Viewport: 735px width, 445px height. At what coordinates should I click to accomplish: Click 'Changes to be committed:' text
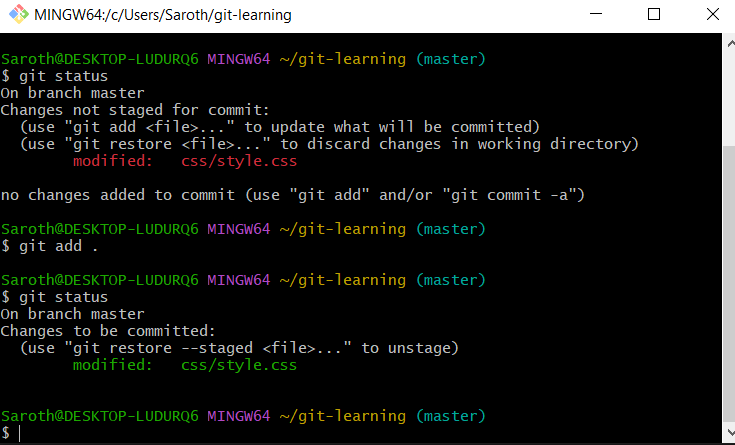(108, 331)
